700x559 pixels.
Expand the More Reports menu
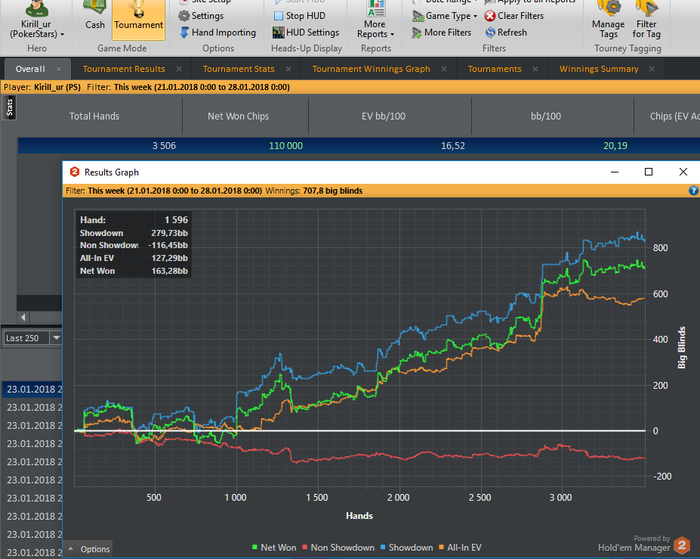point(375,20)
